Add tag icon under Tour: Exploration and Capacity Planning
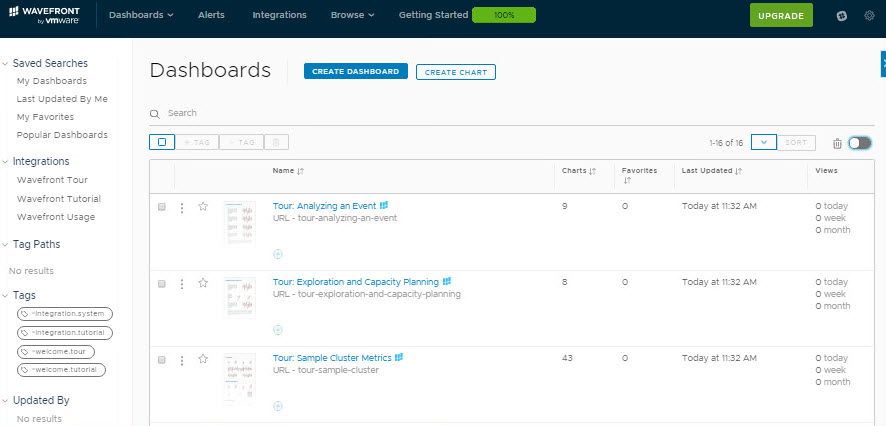Image resolution: width=886 pixels, height=426 pixels. (x=278, y=330)
